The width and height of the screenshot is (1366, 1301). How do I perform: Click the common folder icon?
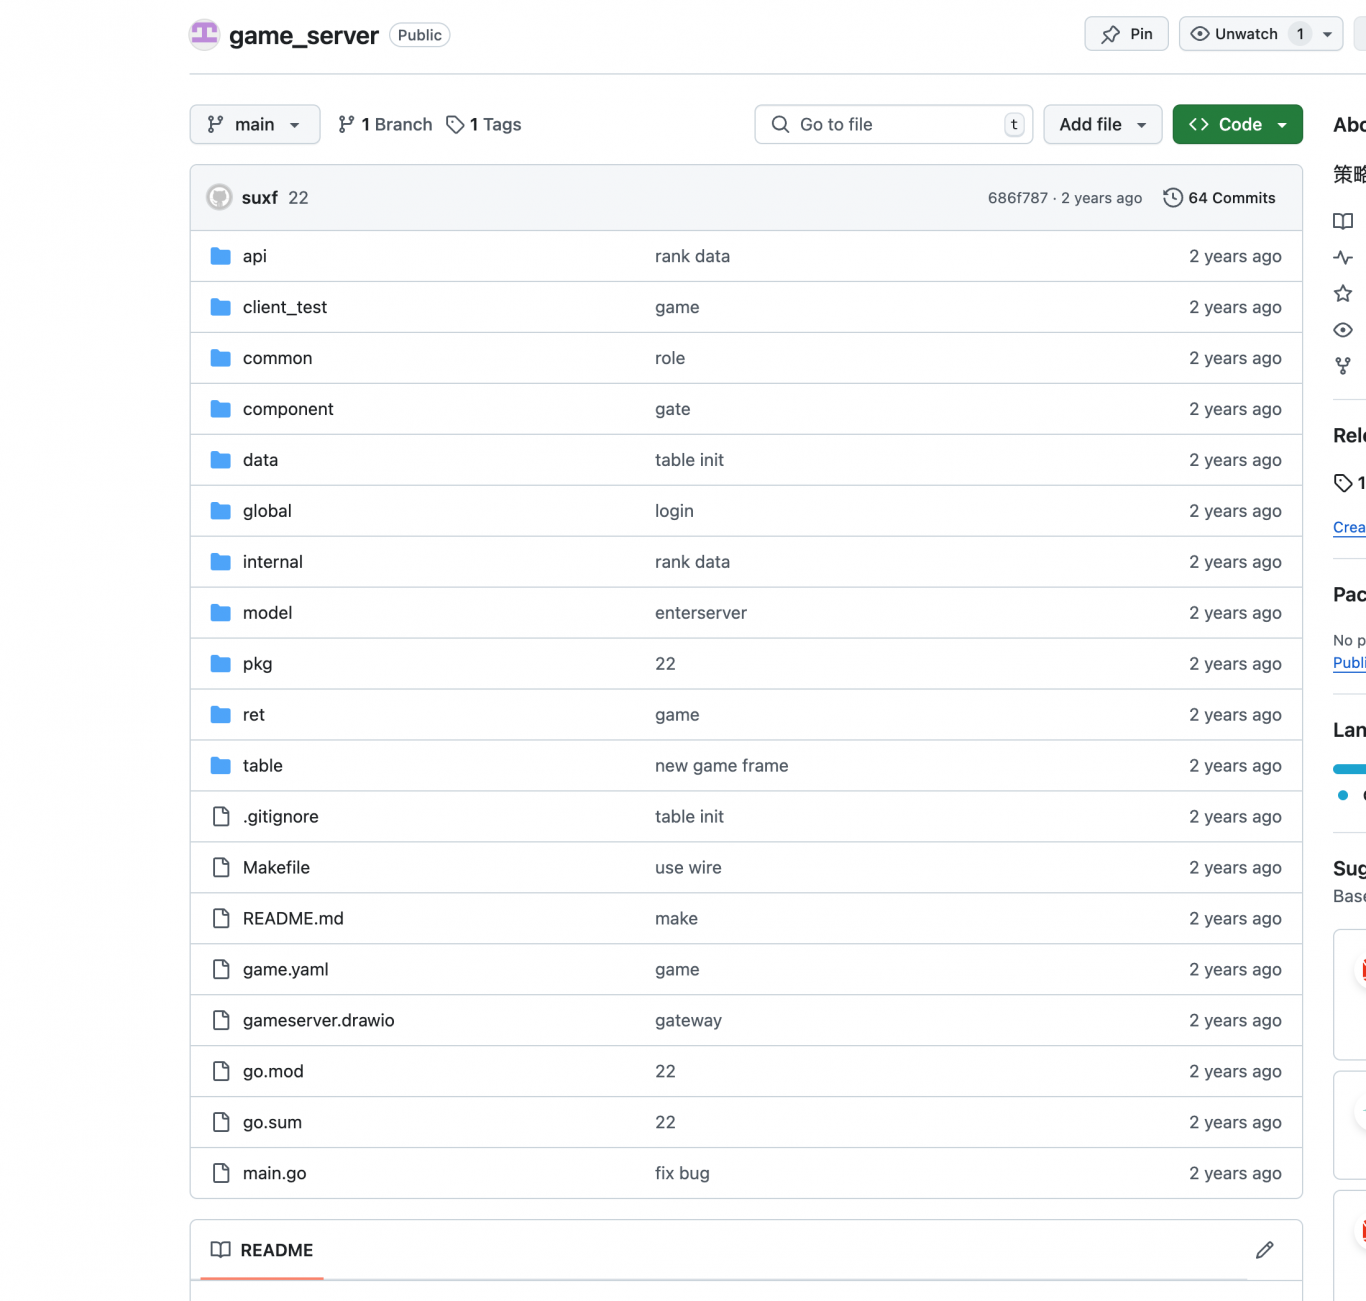pyautogui.click(x=221, y=358)
